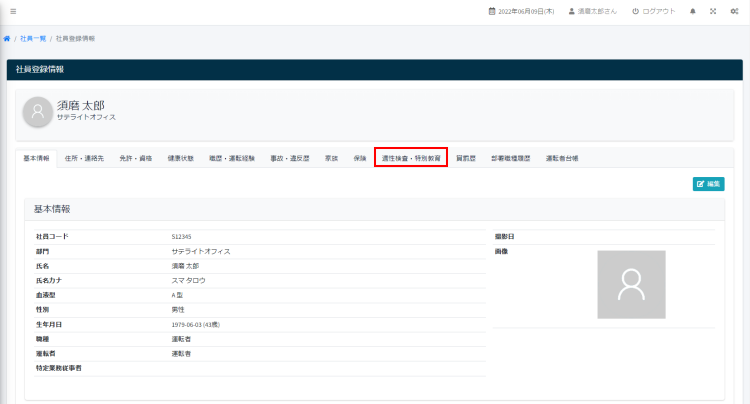Switch to the 健康状態 tab

(181, 158)
